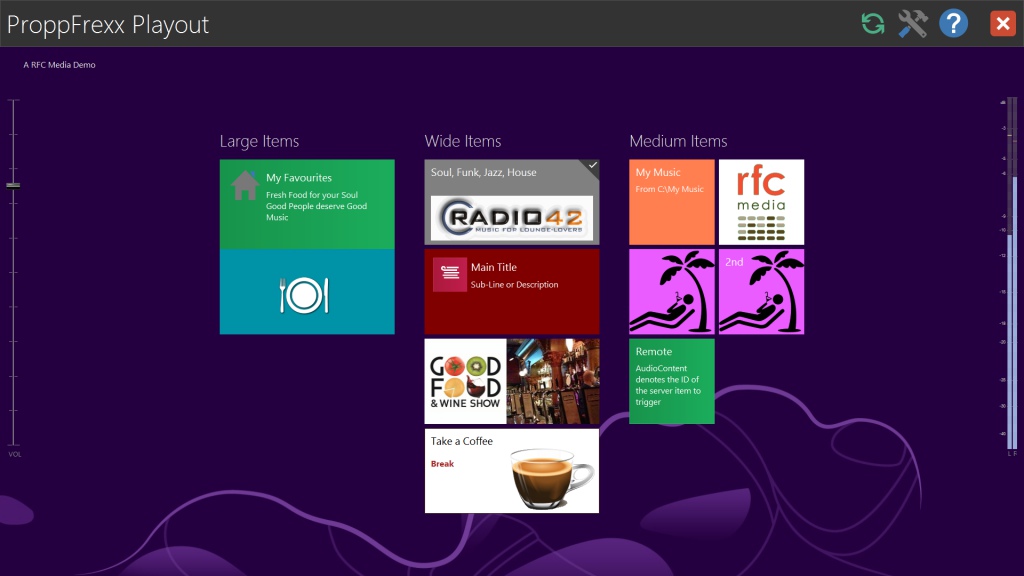Click the plate and cutlery icon tile
The width and height of the screenshot is (1024, 576).
point(306,293)
